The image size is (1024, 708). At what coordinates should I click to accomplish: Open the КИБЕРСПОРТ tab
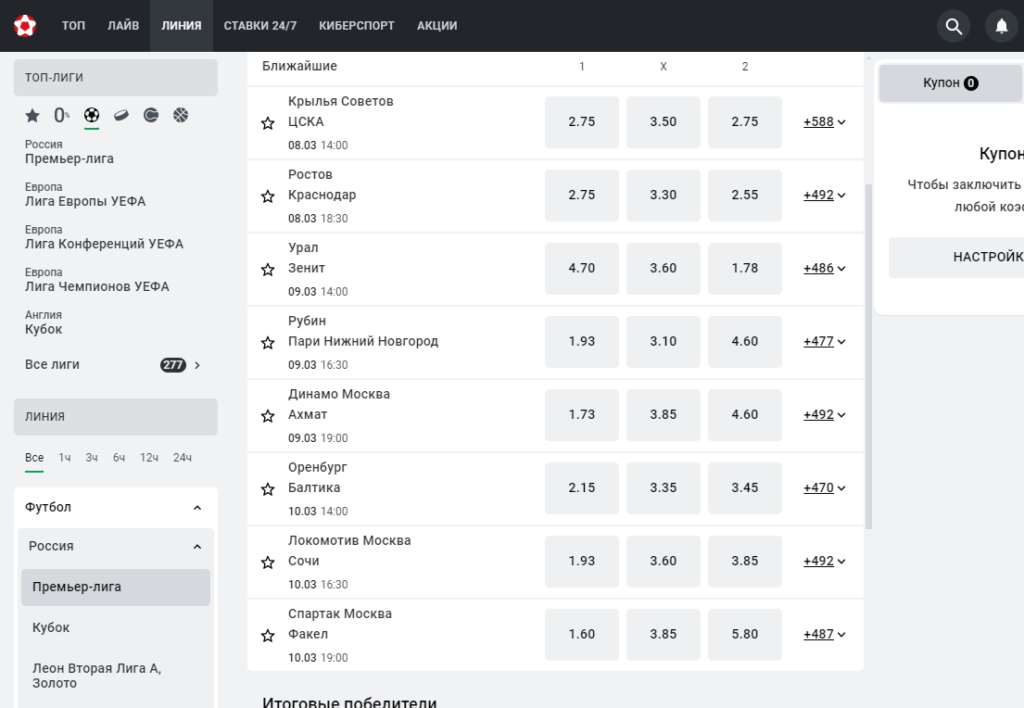click(x=357, y=25)
